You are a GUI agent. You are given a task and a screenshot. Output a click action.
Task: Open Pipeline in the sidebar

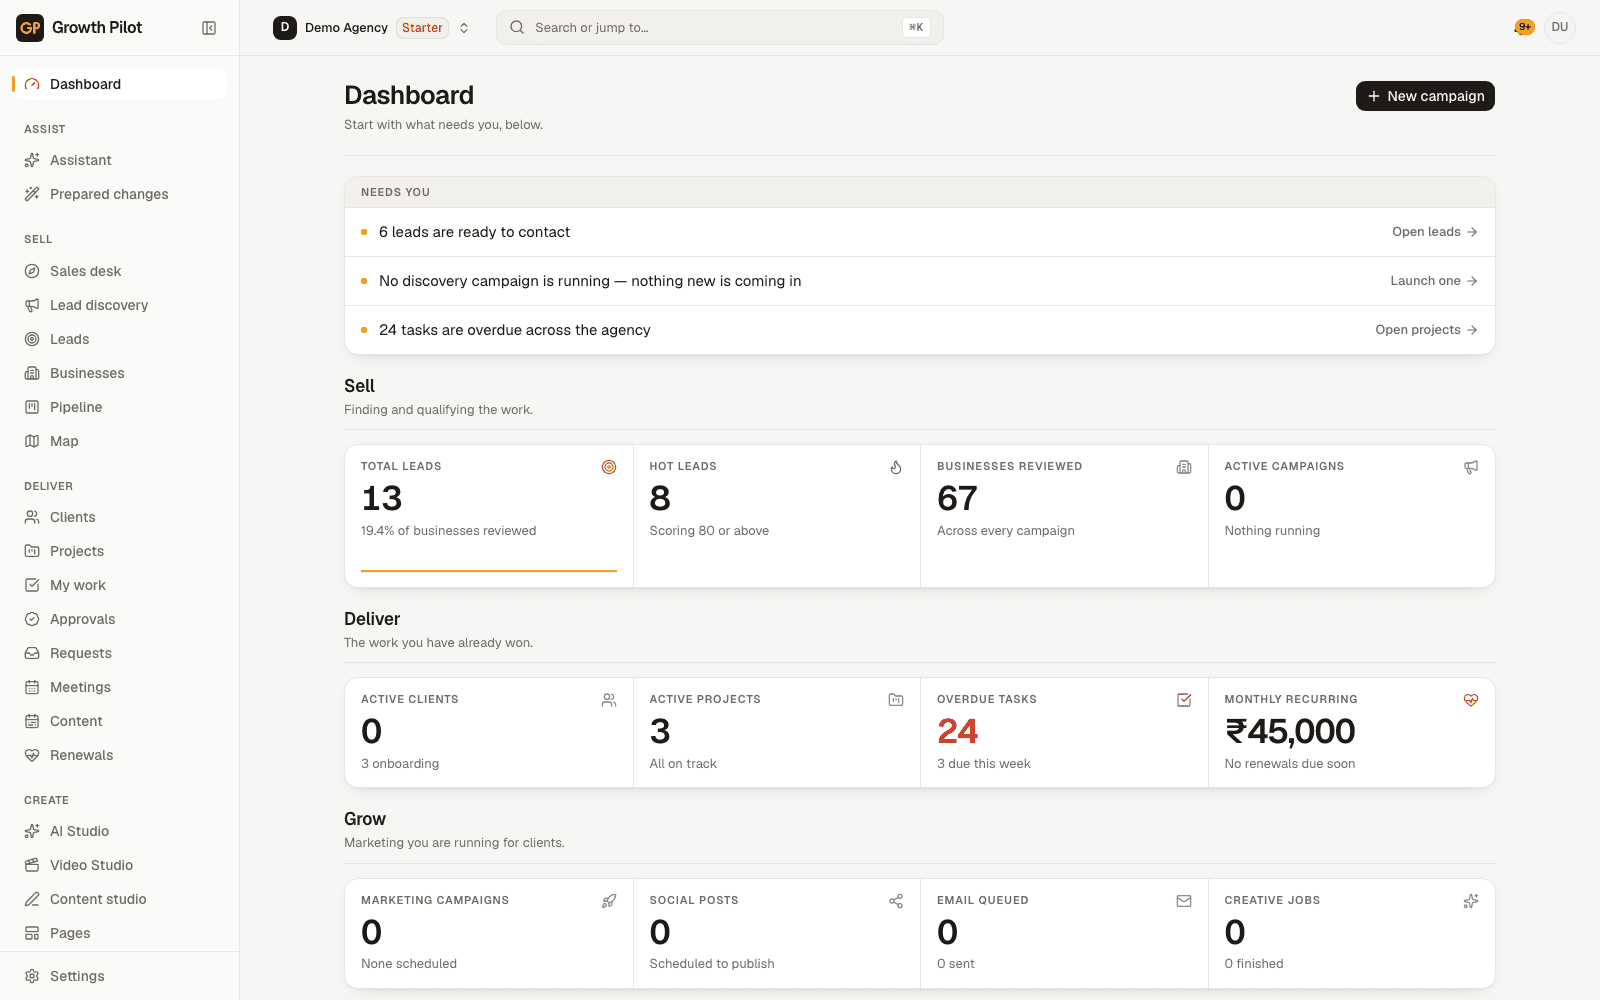coord(119,407)
